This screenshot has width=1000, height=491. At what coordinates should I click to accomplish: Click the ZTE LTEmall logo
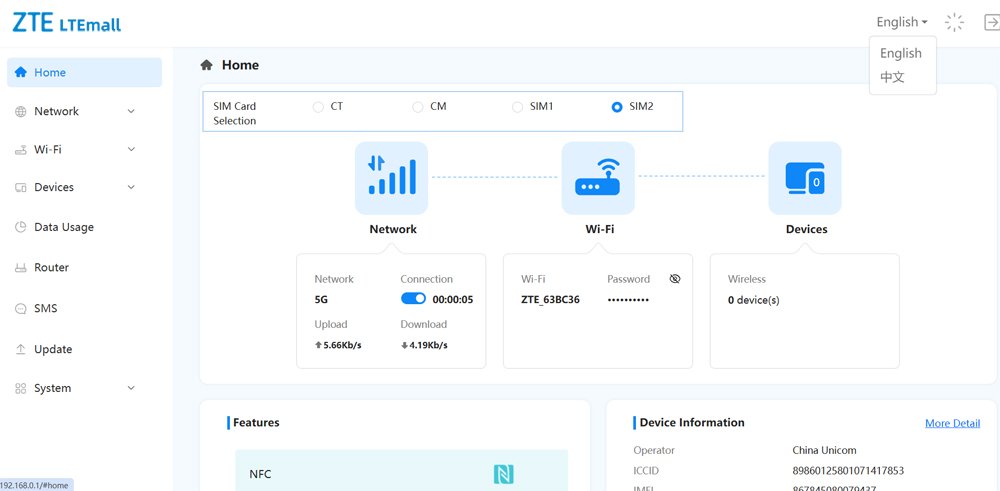click(67, 22)
